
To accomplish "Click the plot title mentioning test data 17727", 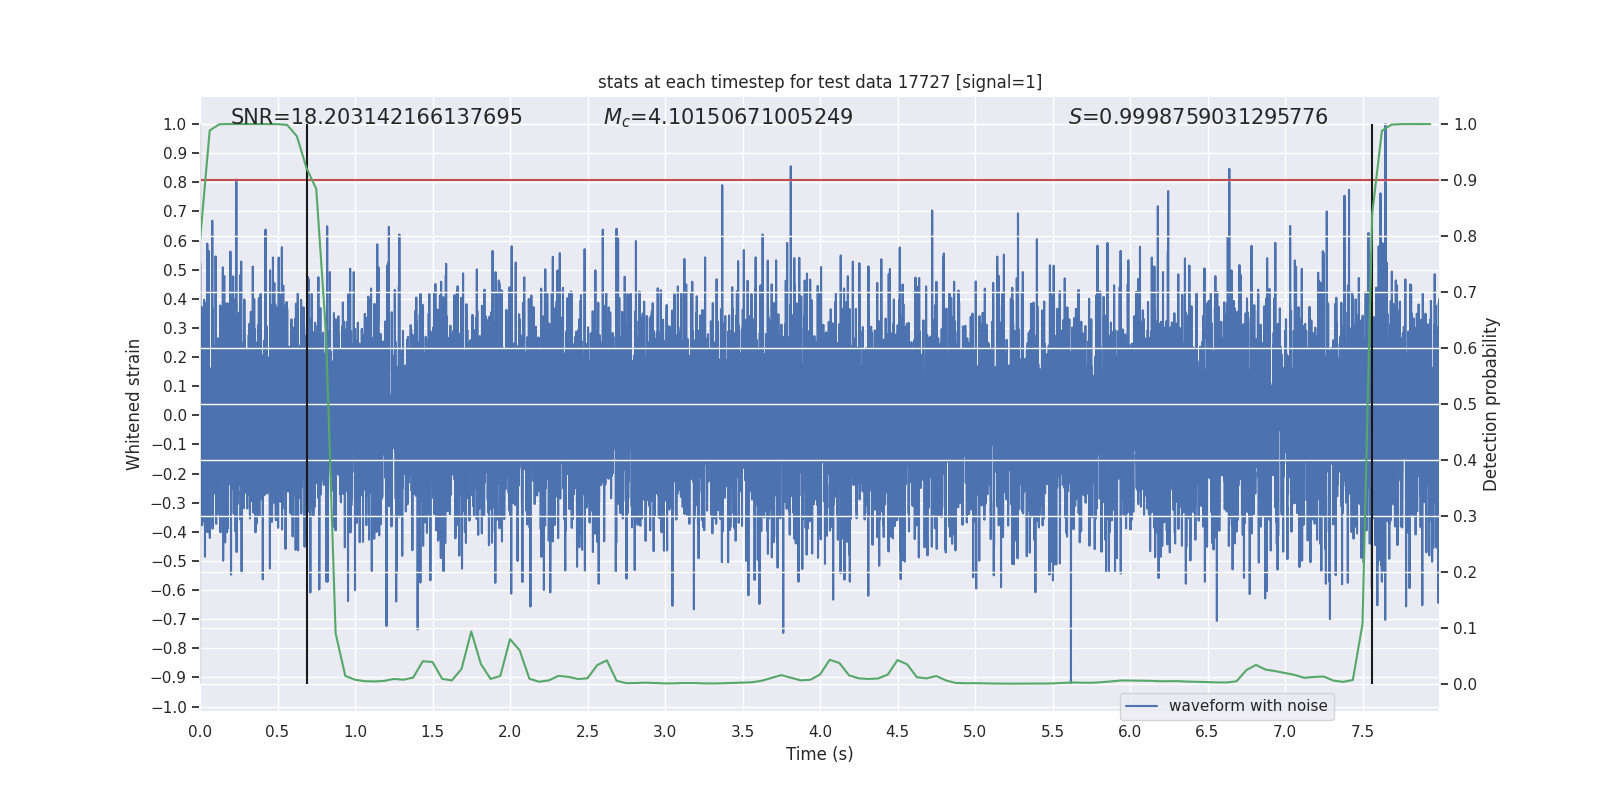I will pyautogui.click(x=819, y=82).
